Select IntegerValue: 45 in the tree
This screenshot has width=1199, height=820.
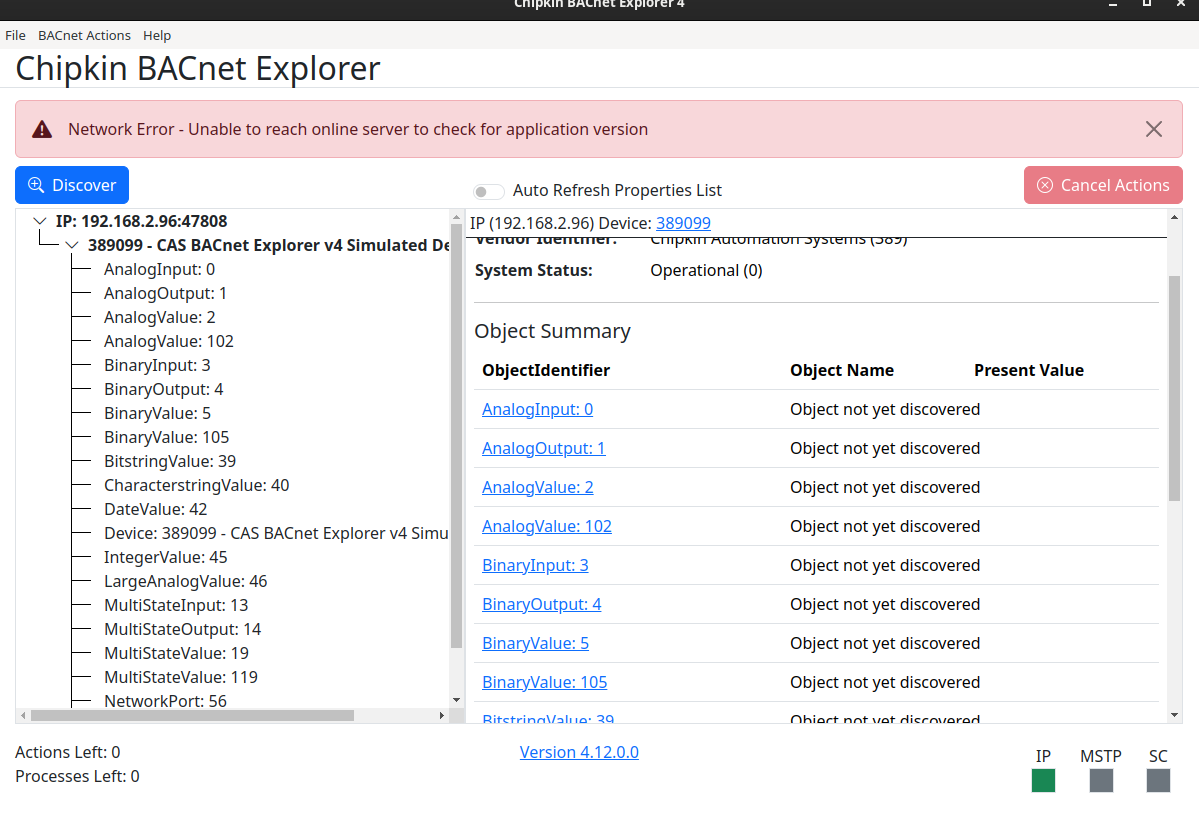click(165, 557)
